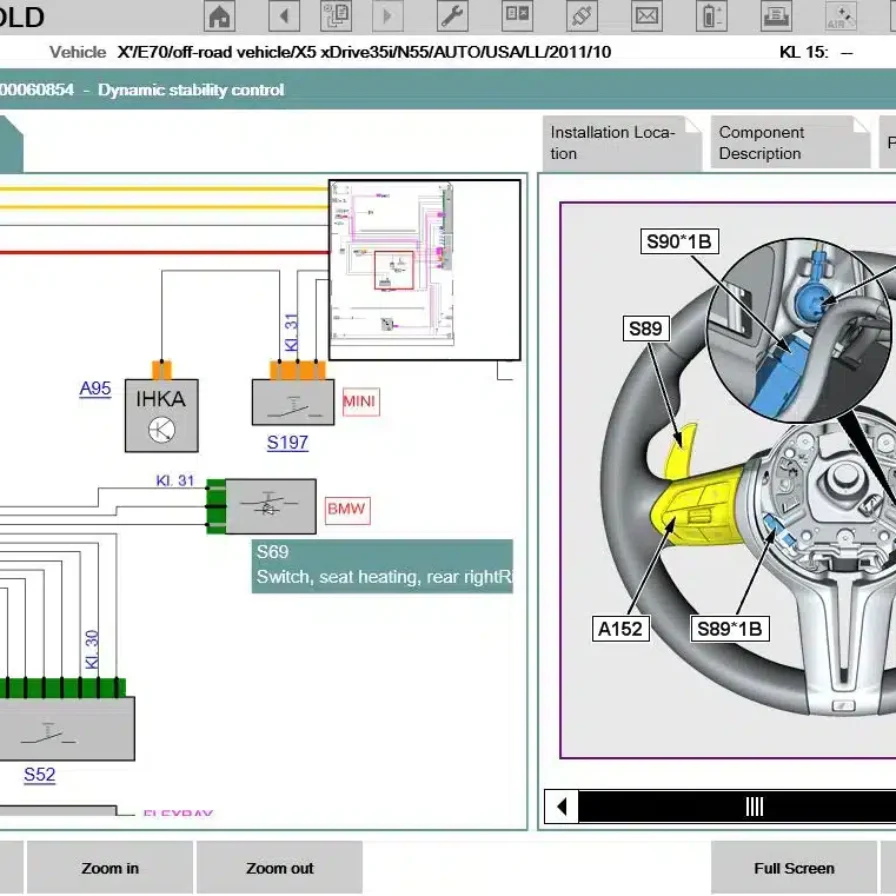This screenshot has width=896, height=896.
Task: Open the AIR icon in toolbar
Action: point(841,16)
